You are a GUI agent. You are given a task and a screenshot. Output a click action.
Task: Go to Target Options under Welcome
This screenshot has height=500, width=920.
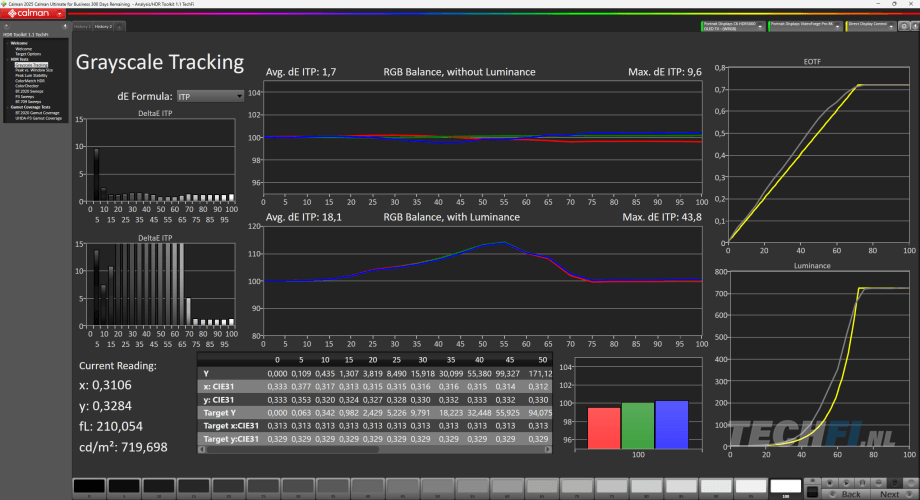click(x=28, y=53)
